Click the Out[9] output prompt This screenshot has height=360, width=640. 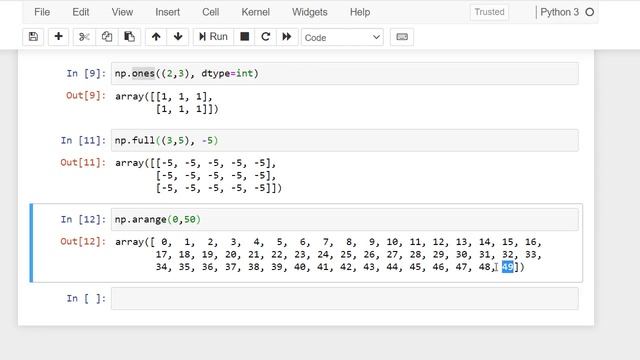click(86, 96)
